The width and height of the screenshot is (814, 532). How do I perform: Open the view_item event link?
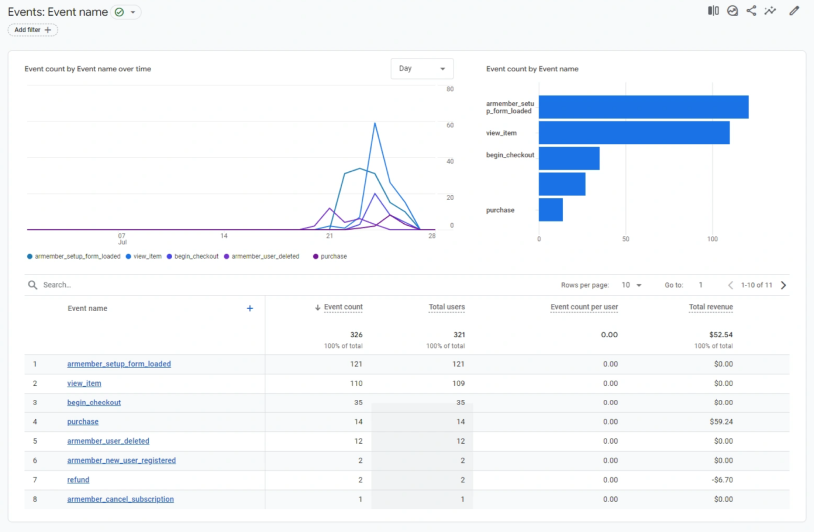pyautogui.click(x=84, y=383)
